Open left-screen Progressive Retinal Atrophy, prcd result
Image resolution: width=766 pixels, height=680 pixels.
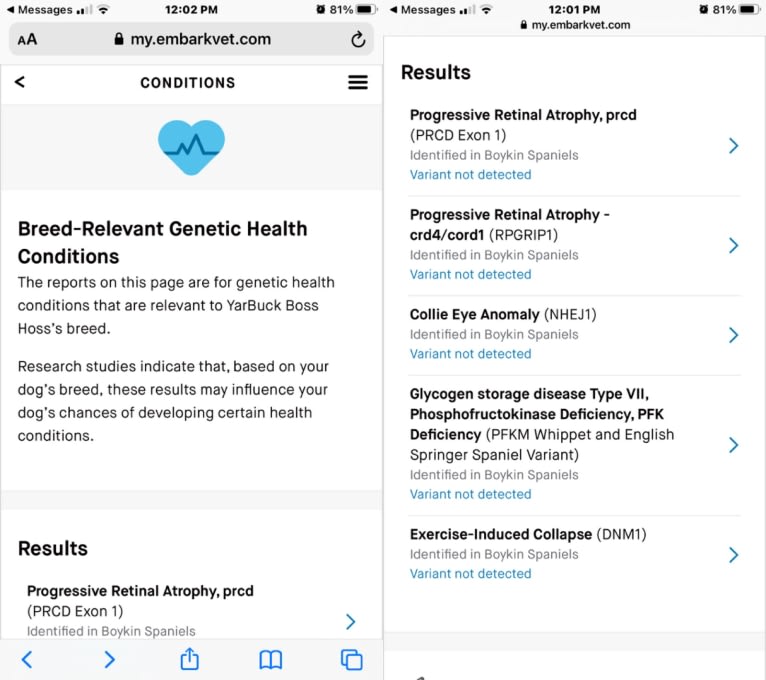[x=192, y=611]
